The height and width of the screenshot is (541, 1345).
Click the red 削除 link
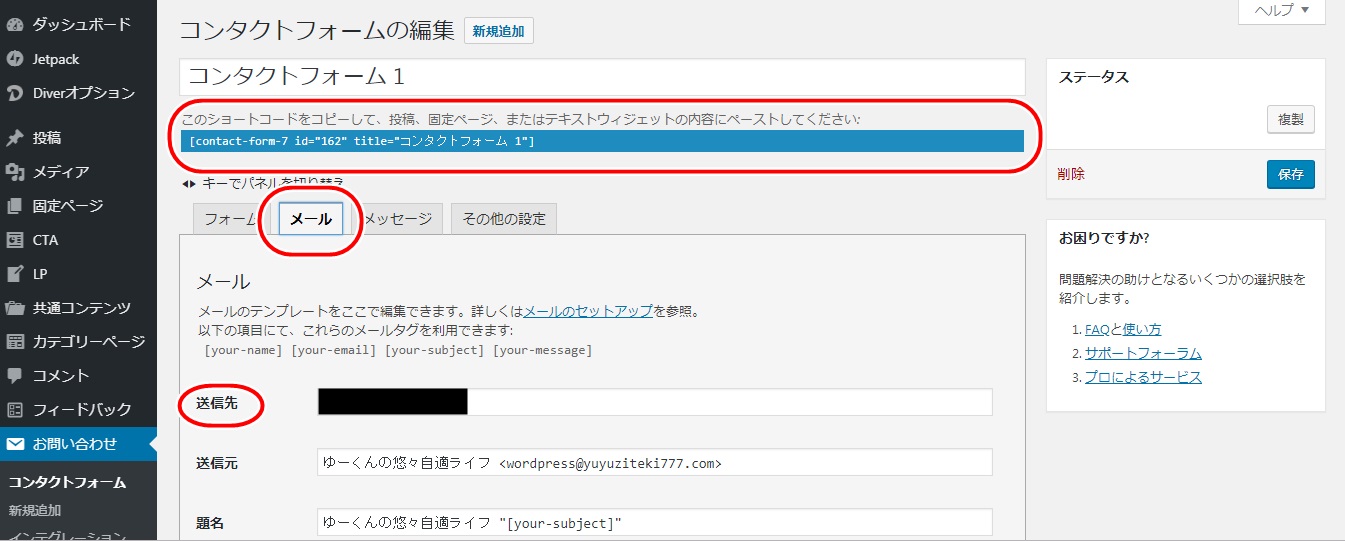[1071, 174]
